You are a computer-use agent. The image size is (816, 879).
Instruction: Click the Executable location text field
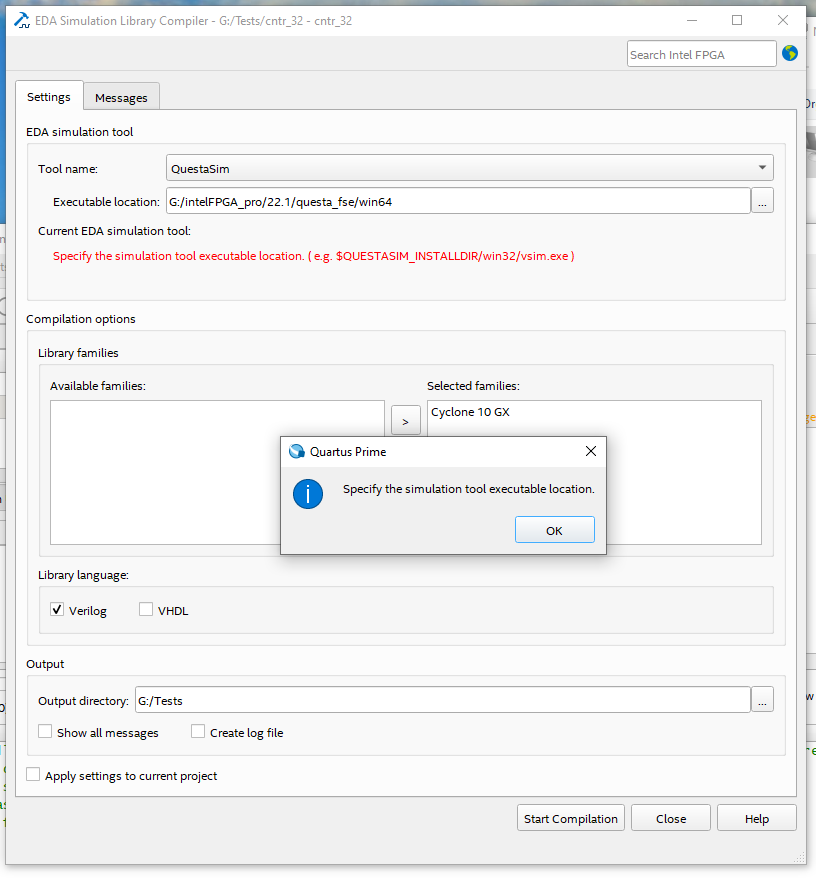[458, 201]
